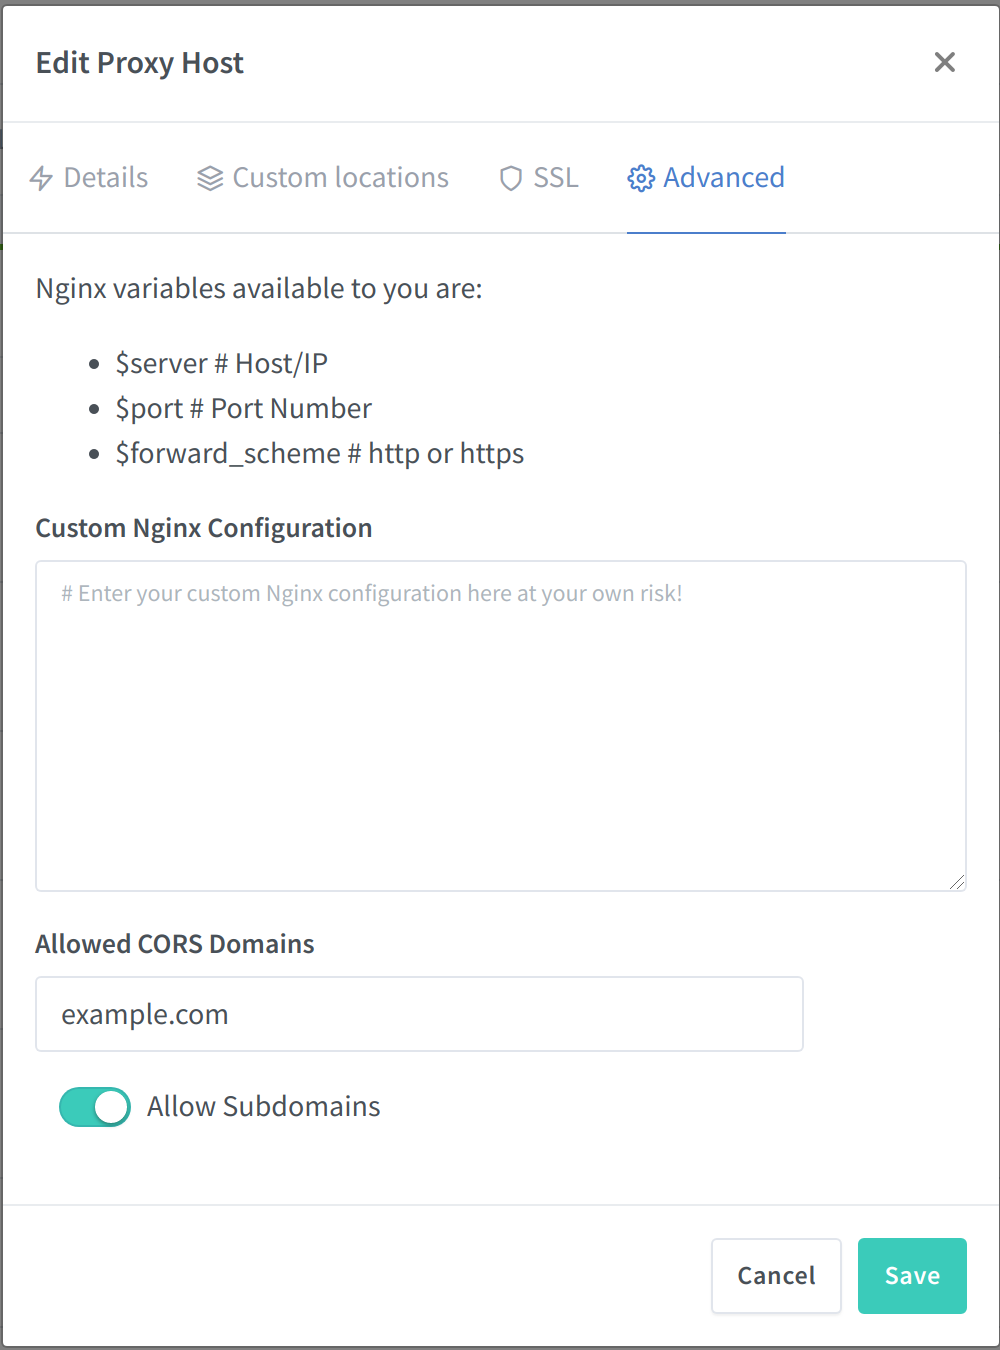Go to the SSL tab
This screenshot has height=1350, width=1000.
(x=555, y=178)
